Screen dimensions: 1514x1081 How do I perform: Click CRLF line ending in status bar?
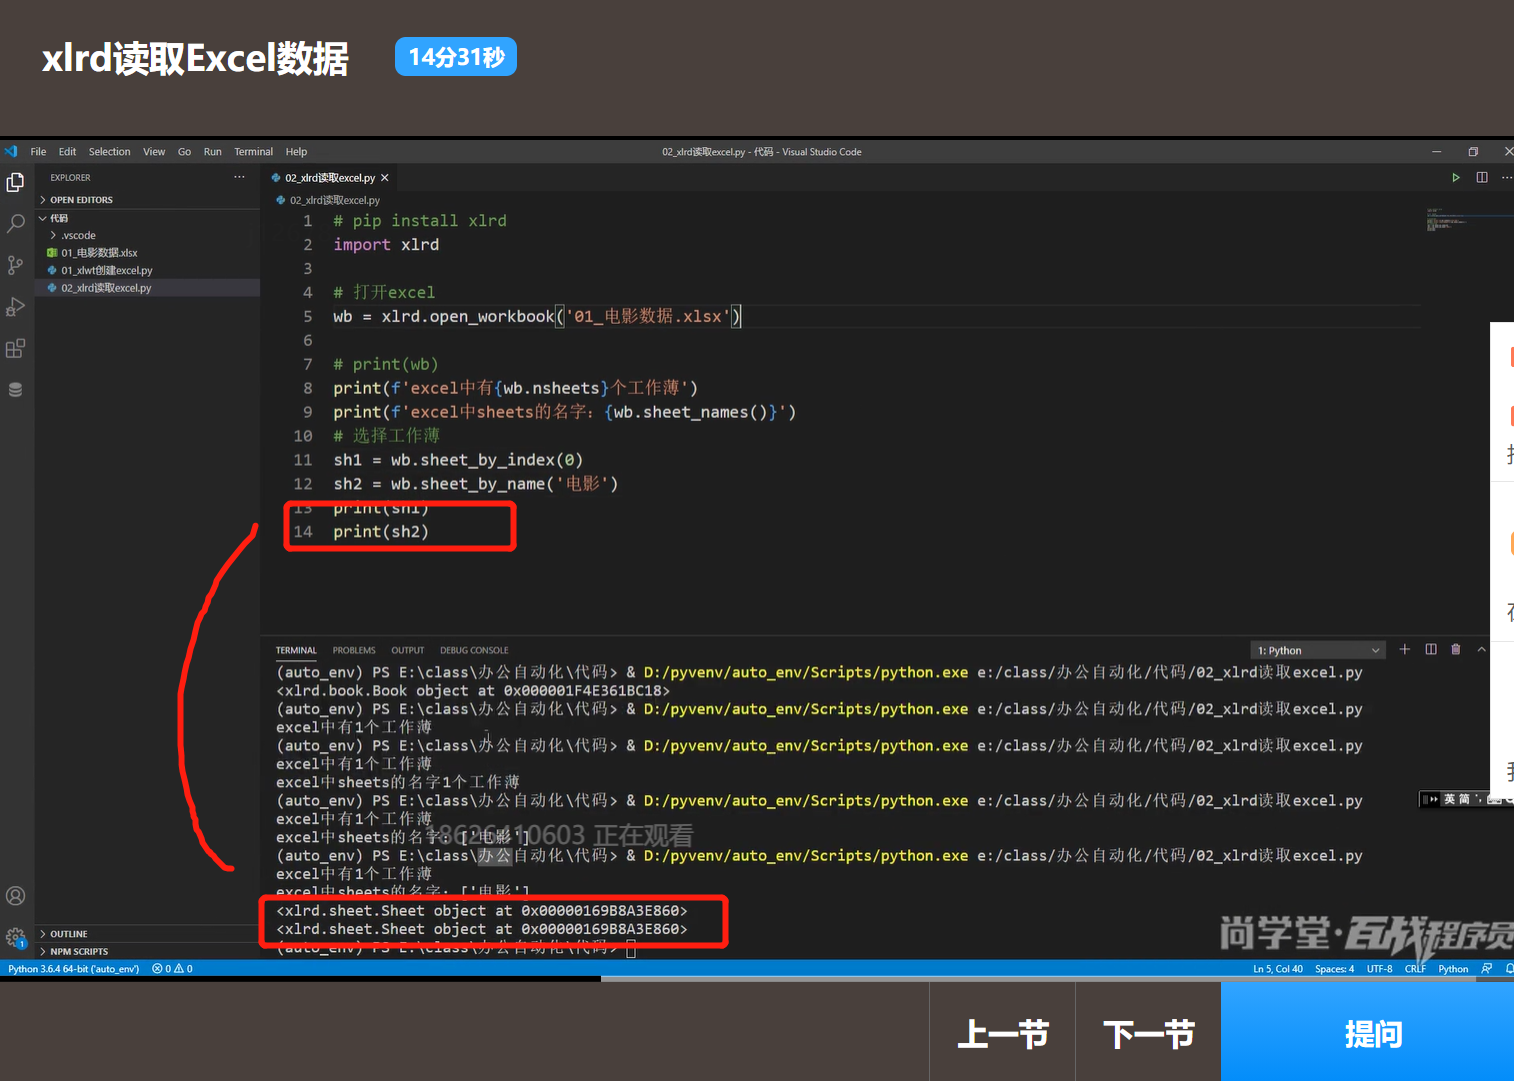click(1415, 969)
